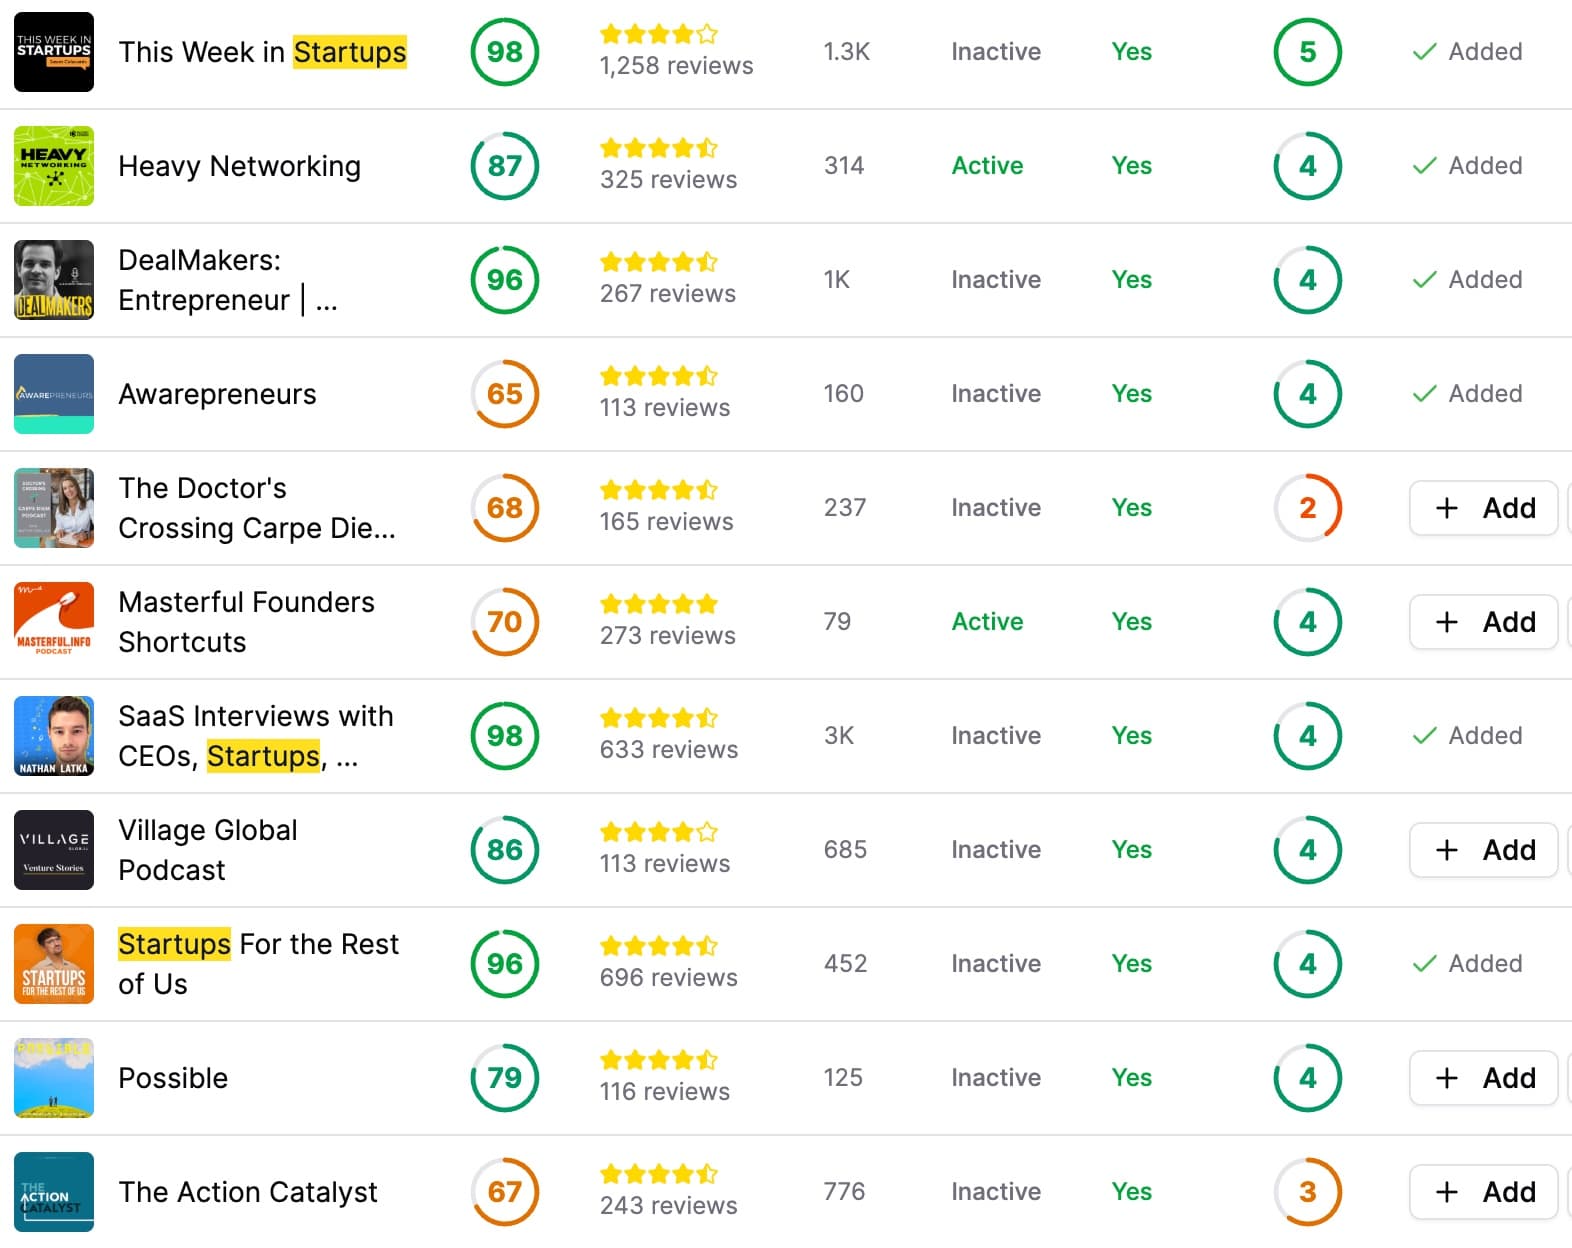Open This Week in Startups podcast thumbnail
The width and height of the screenshot is (1572, 1248).
pyautogui.click(x=54, y=52)
